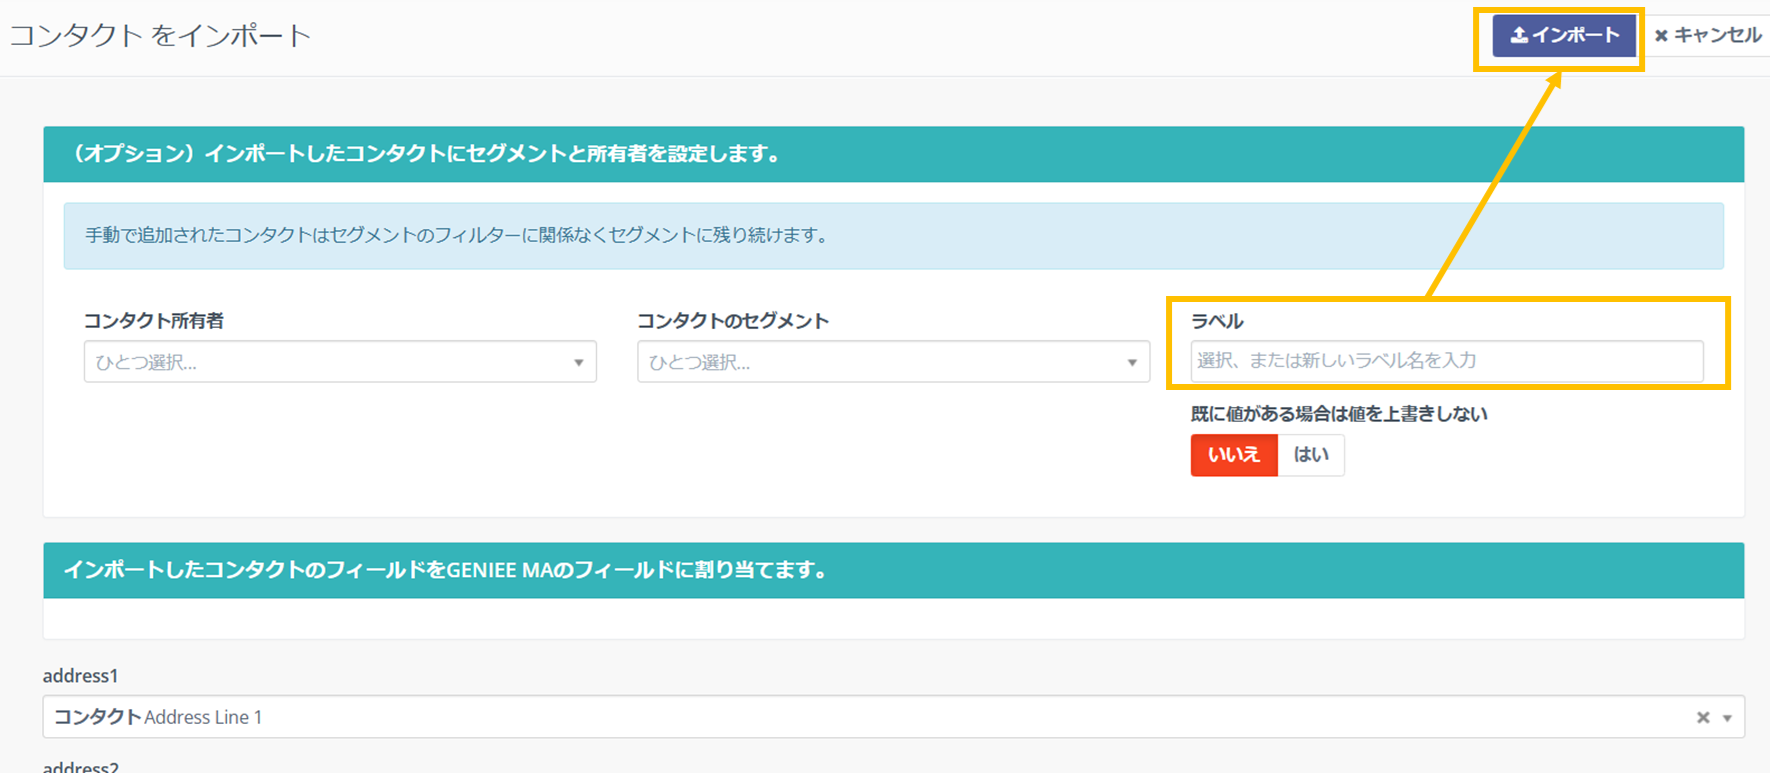Click the ラベル field label text
The height and width of the screenshot is (773, 1770).
pos(1216,321)
